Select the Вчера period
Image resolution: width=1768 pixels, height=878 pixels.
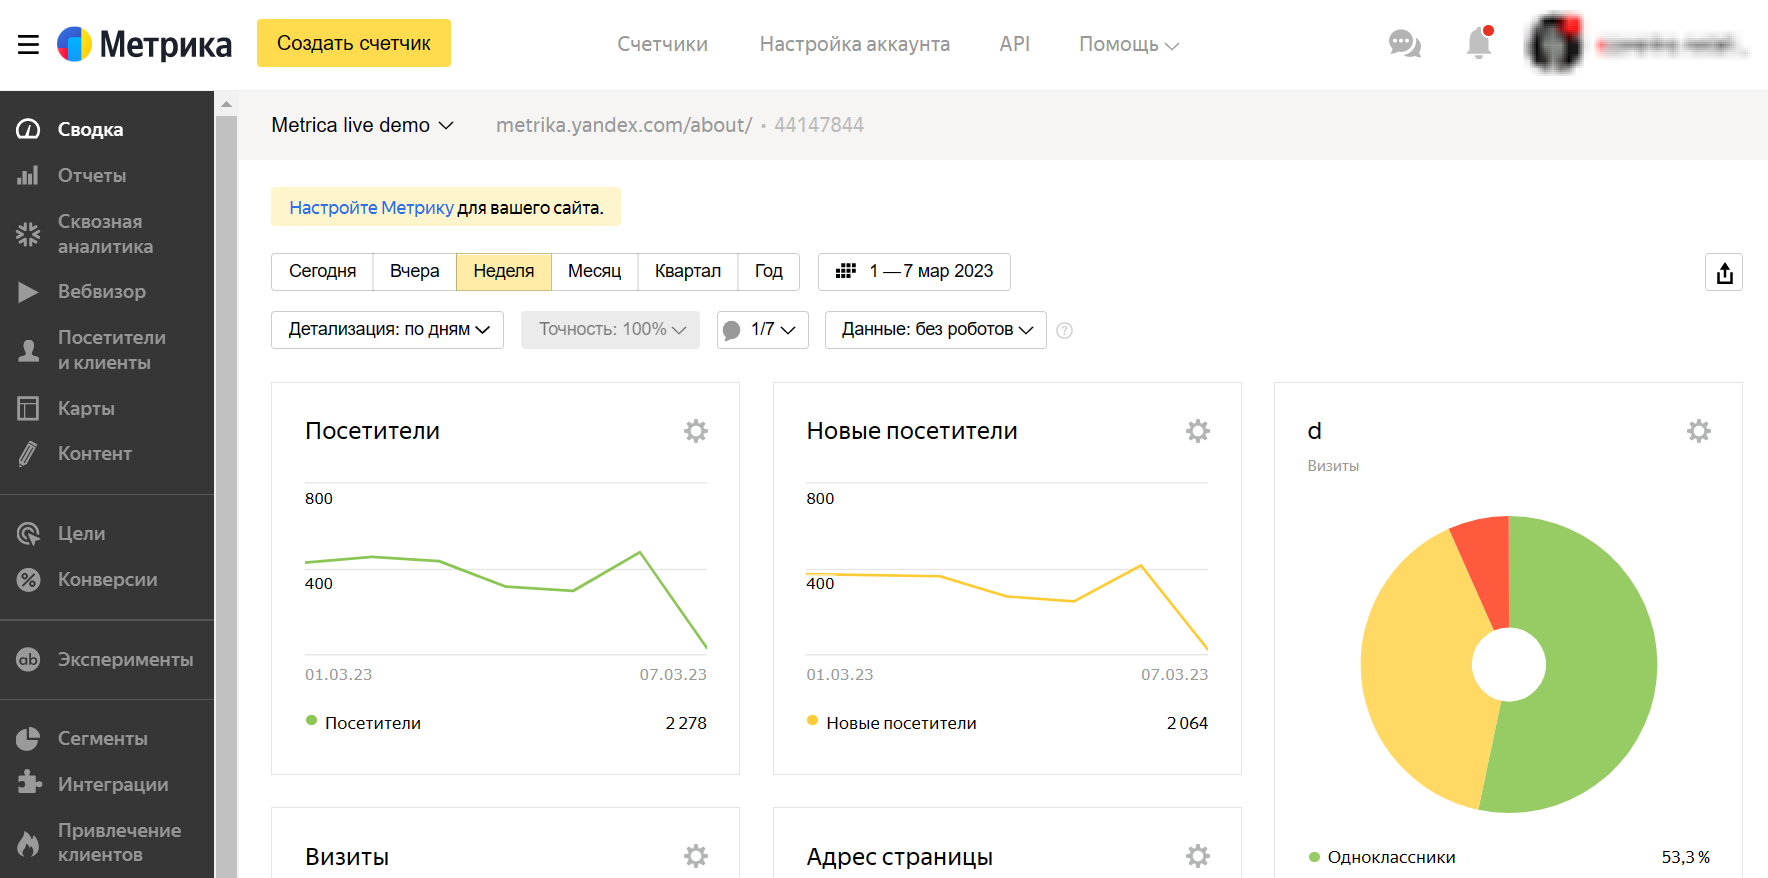(x=414, y=271)
